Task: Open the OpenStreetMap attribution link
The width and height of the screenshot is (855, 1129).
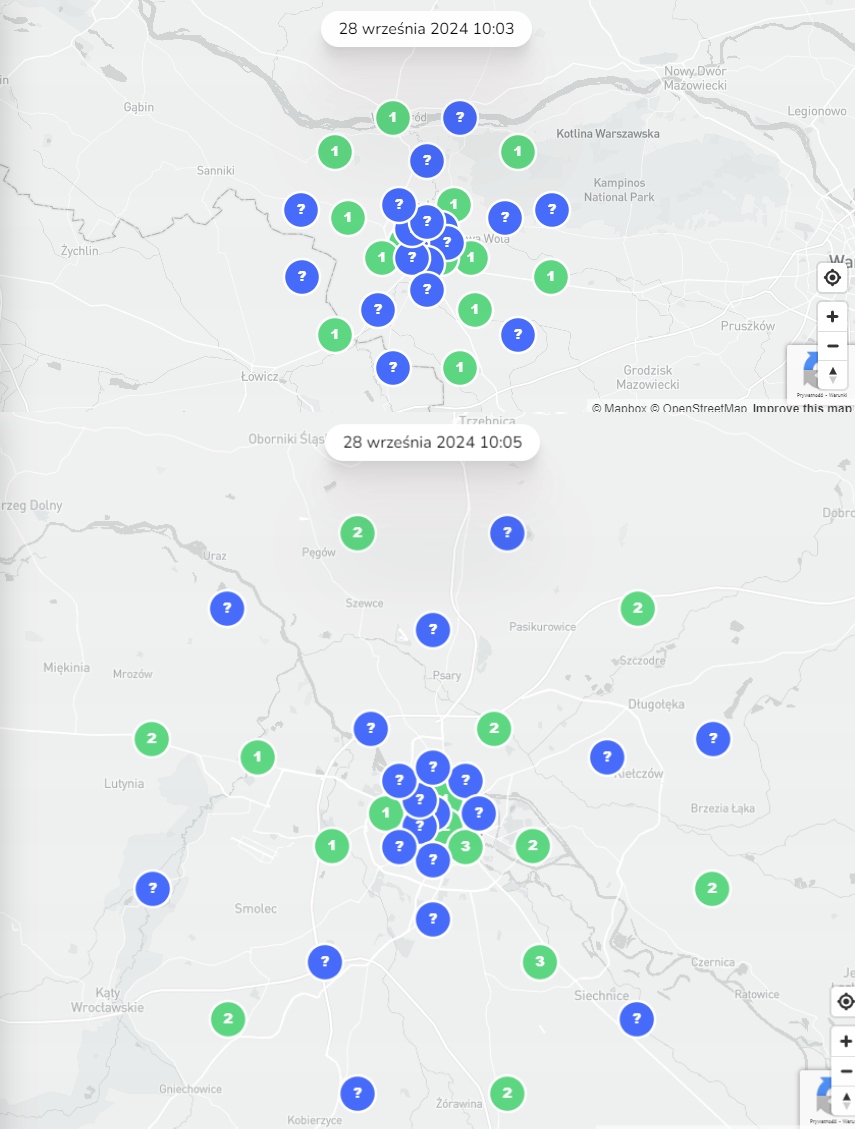Action: 699,408
